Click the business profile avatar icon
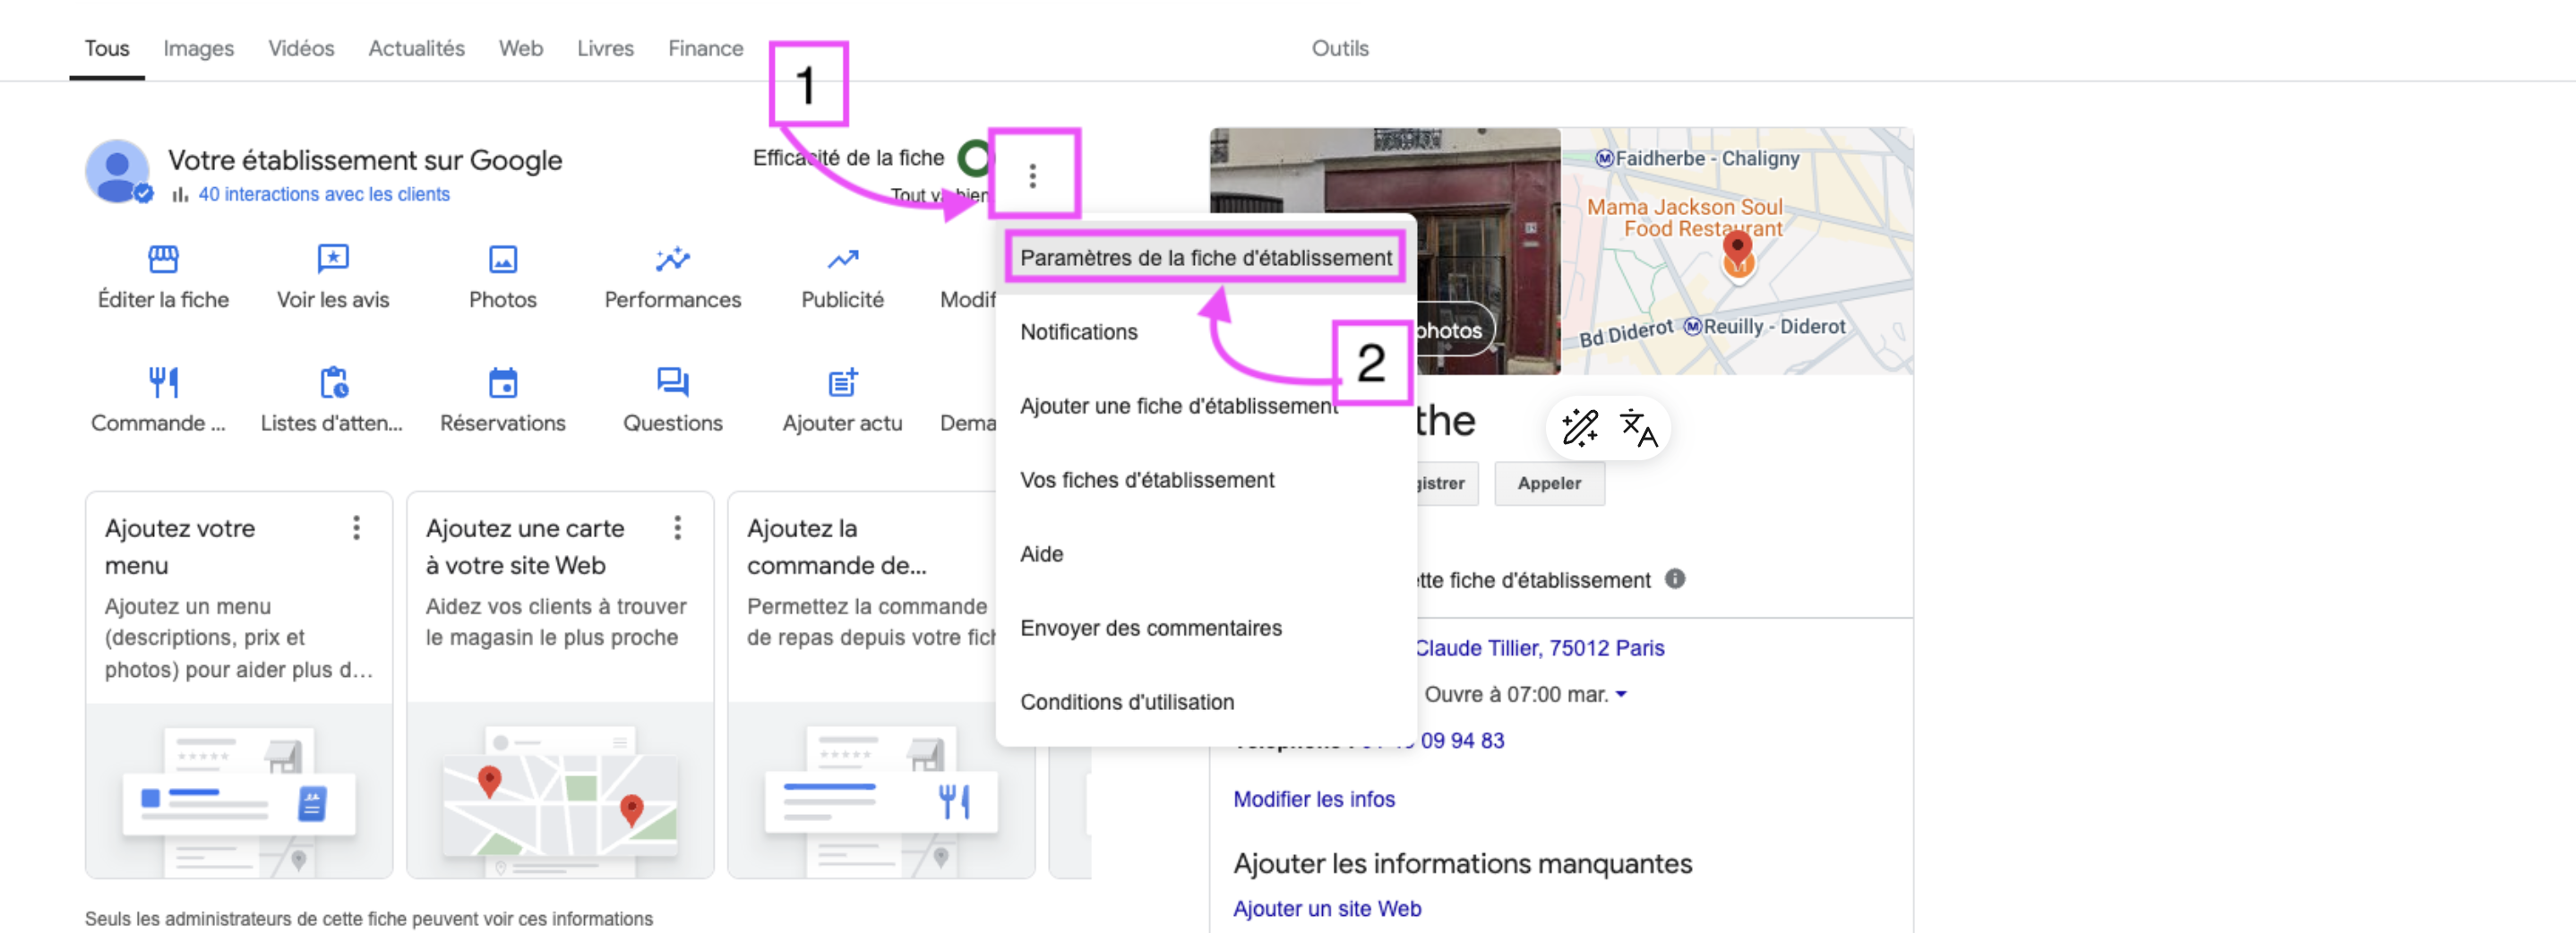The image size is (2576, 933). coord(118,172)
